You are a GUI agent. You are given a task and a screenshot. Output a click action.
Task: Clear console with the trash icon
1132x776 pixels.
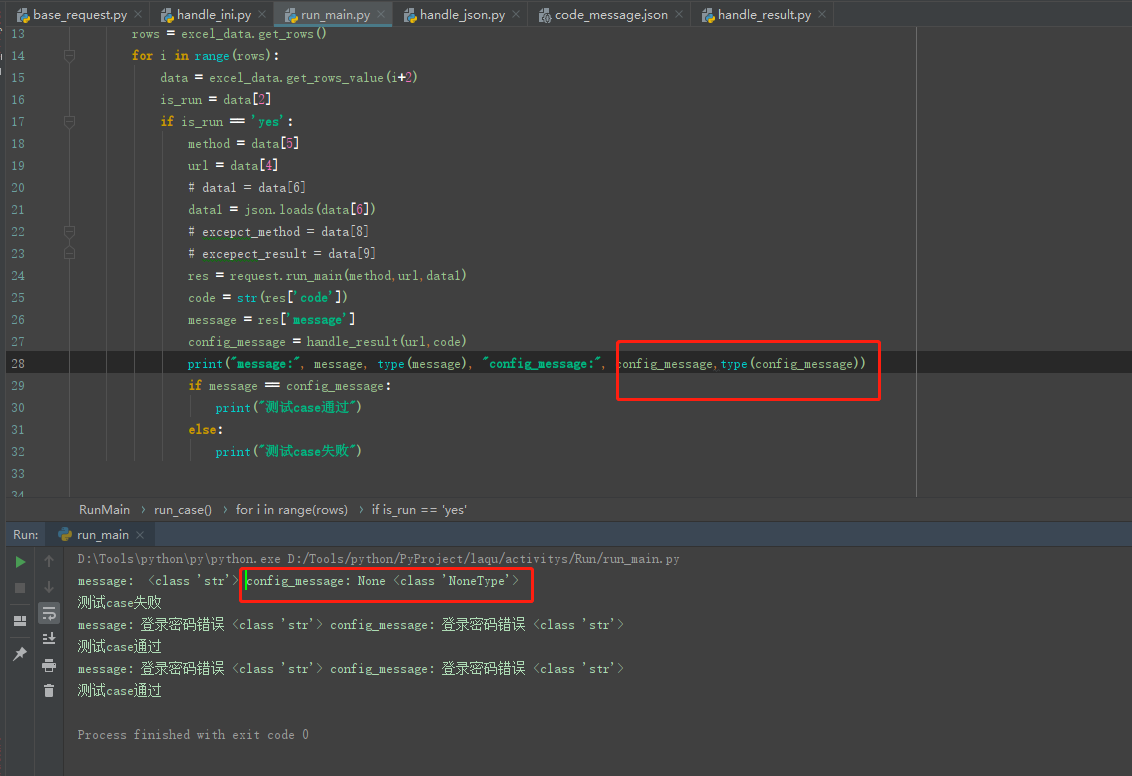[49, 691]
